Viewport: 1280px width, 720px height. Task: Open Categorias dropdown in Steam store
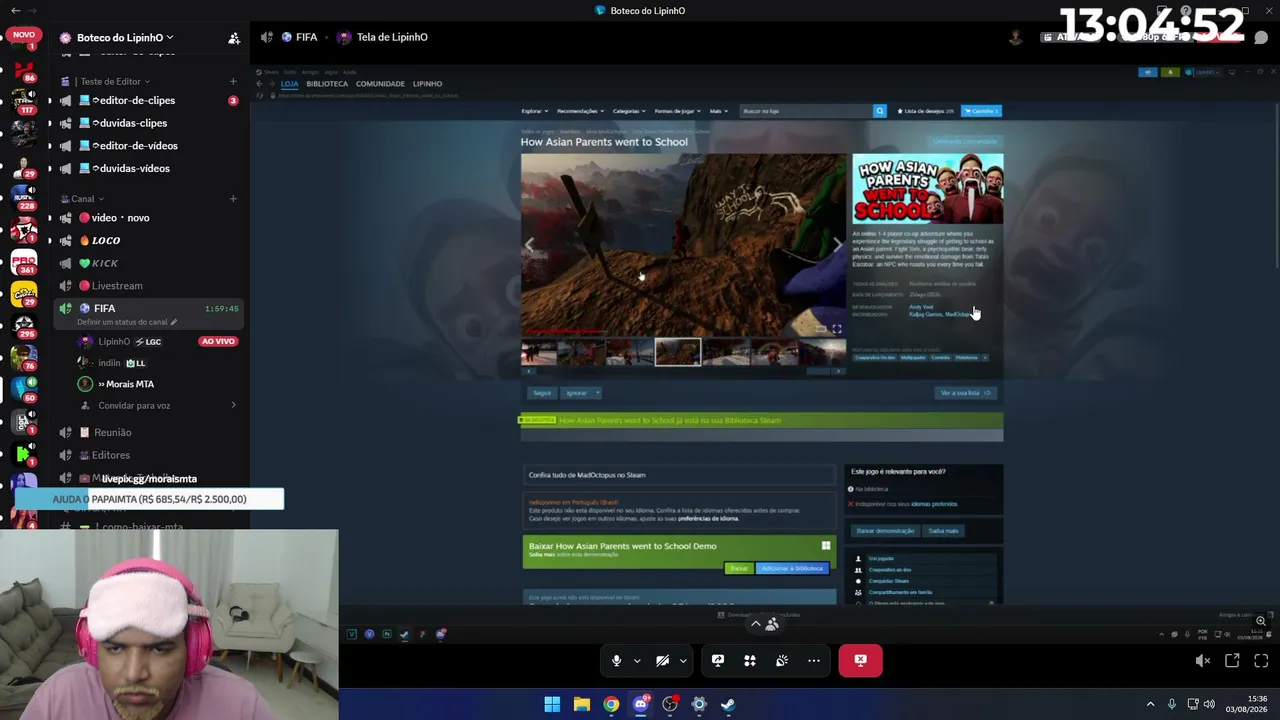click(629, 111)
